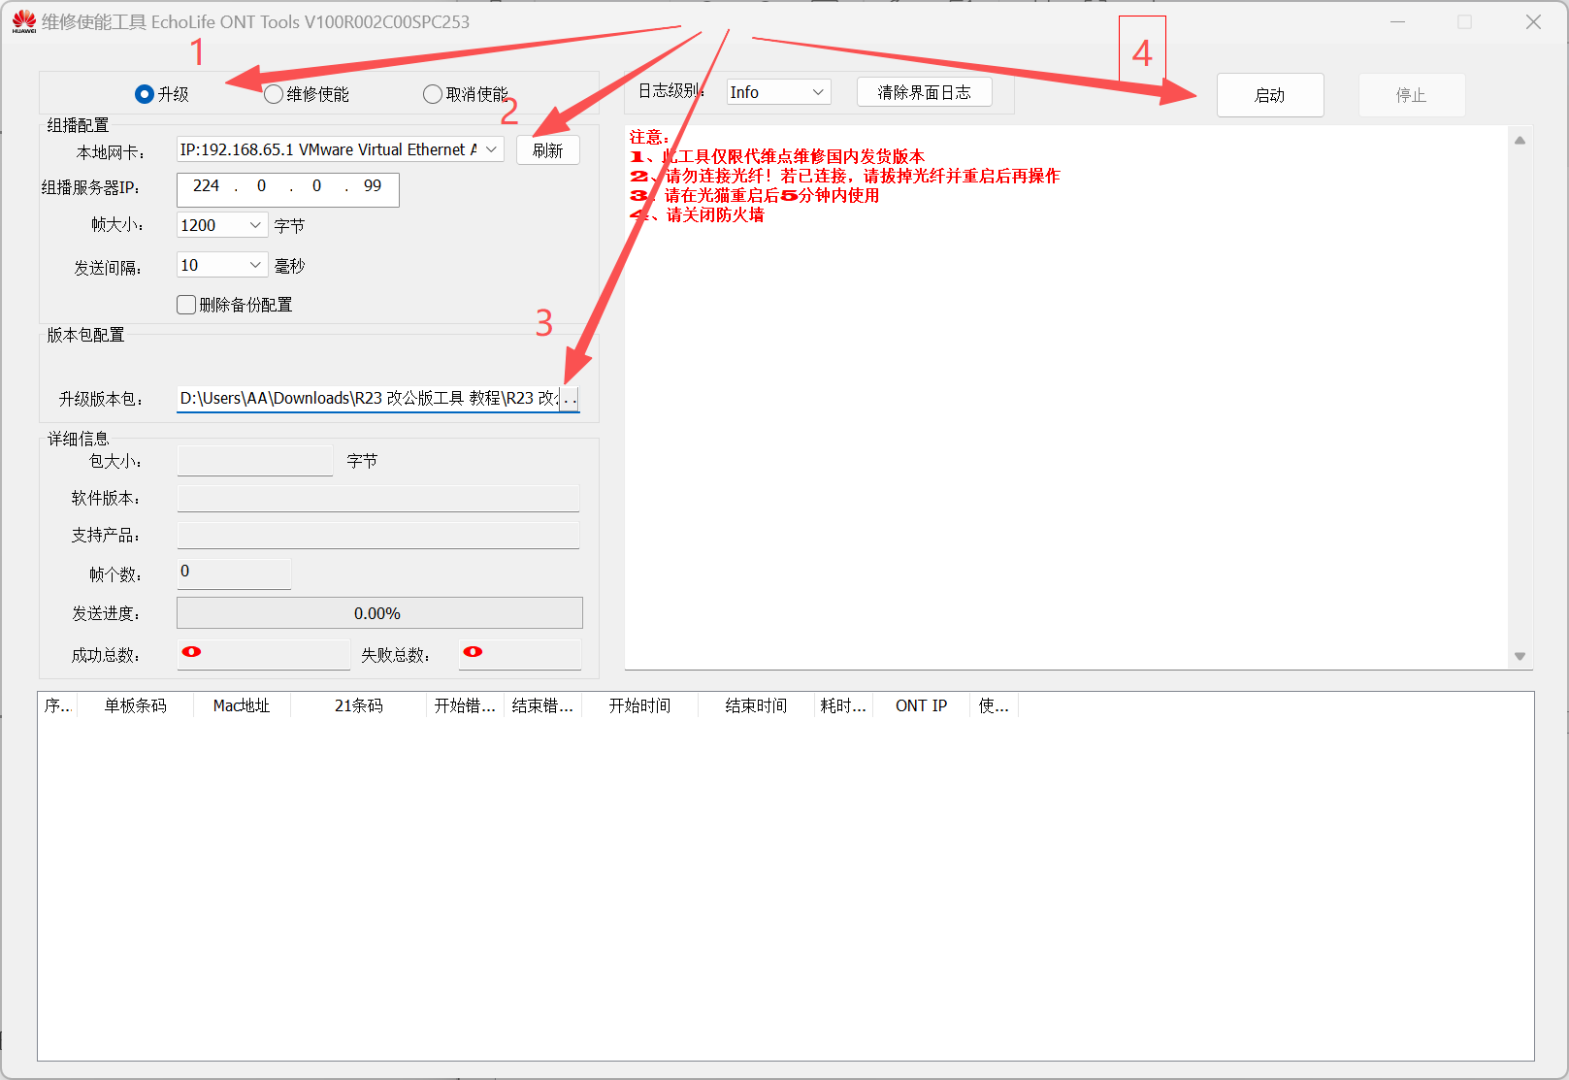Click the 失败总数 count field
1569x1080 pixels.
pos(520,654)
